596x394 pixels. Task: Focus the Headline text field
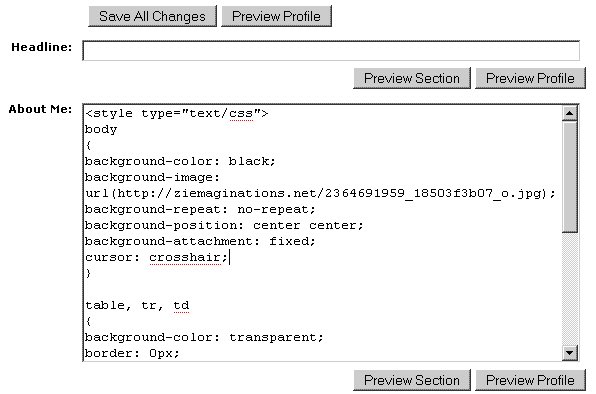coord(331,51)
